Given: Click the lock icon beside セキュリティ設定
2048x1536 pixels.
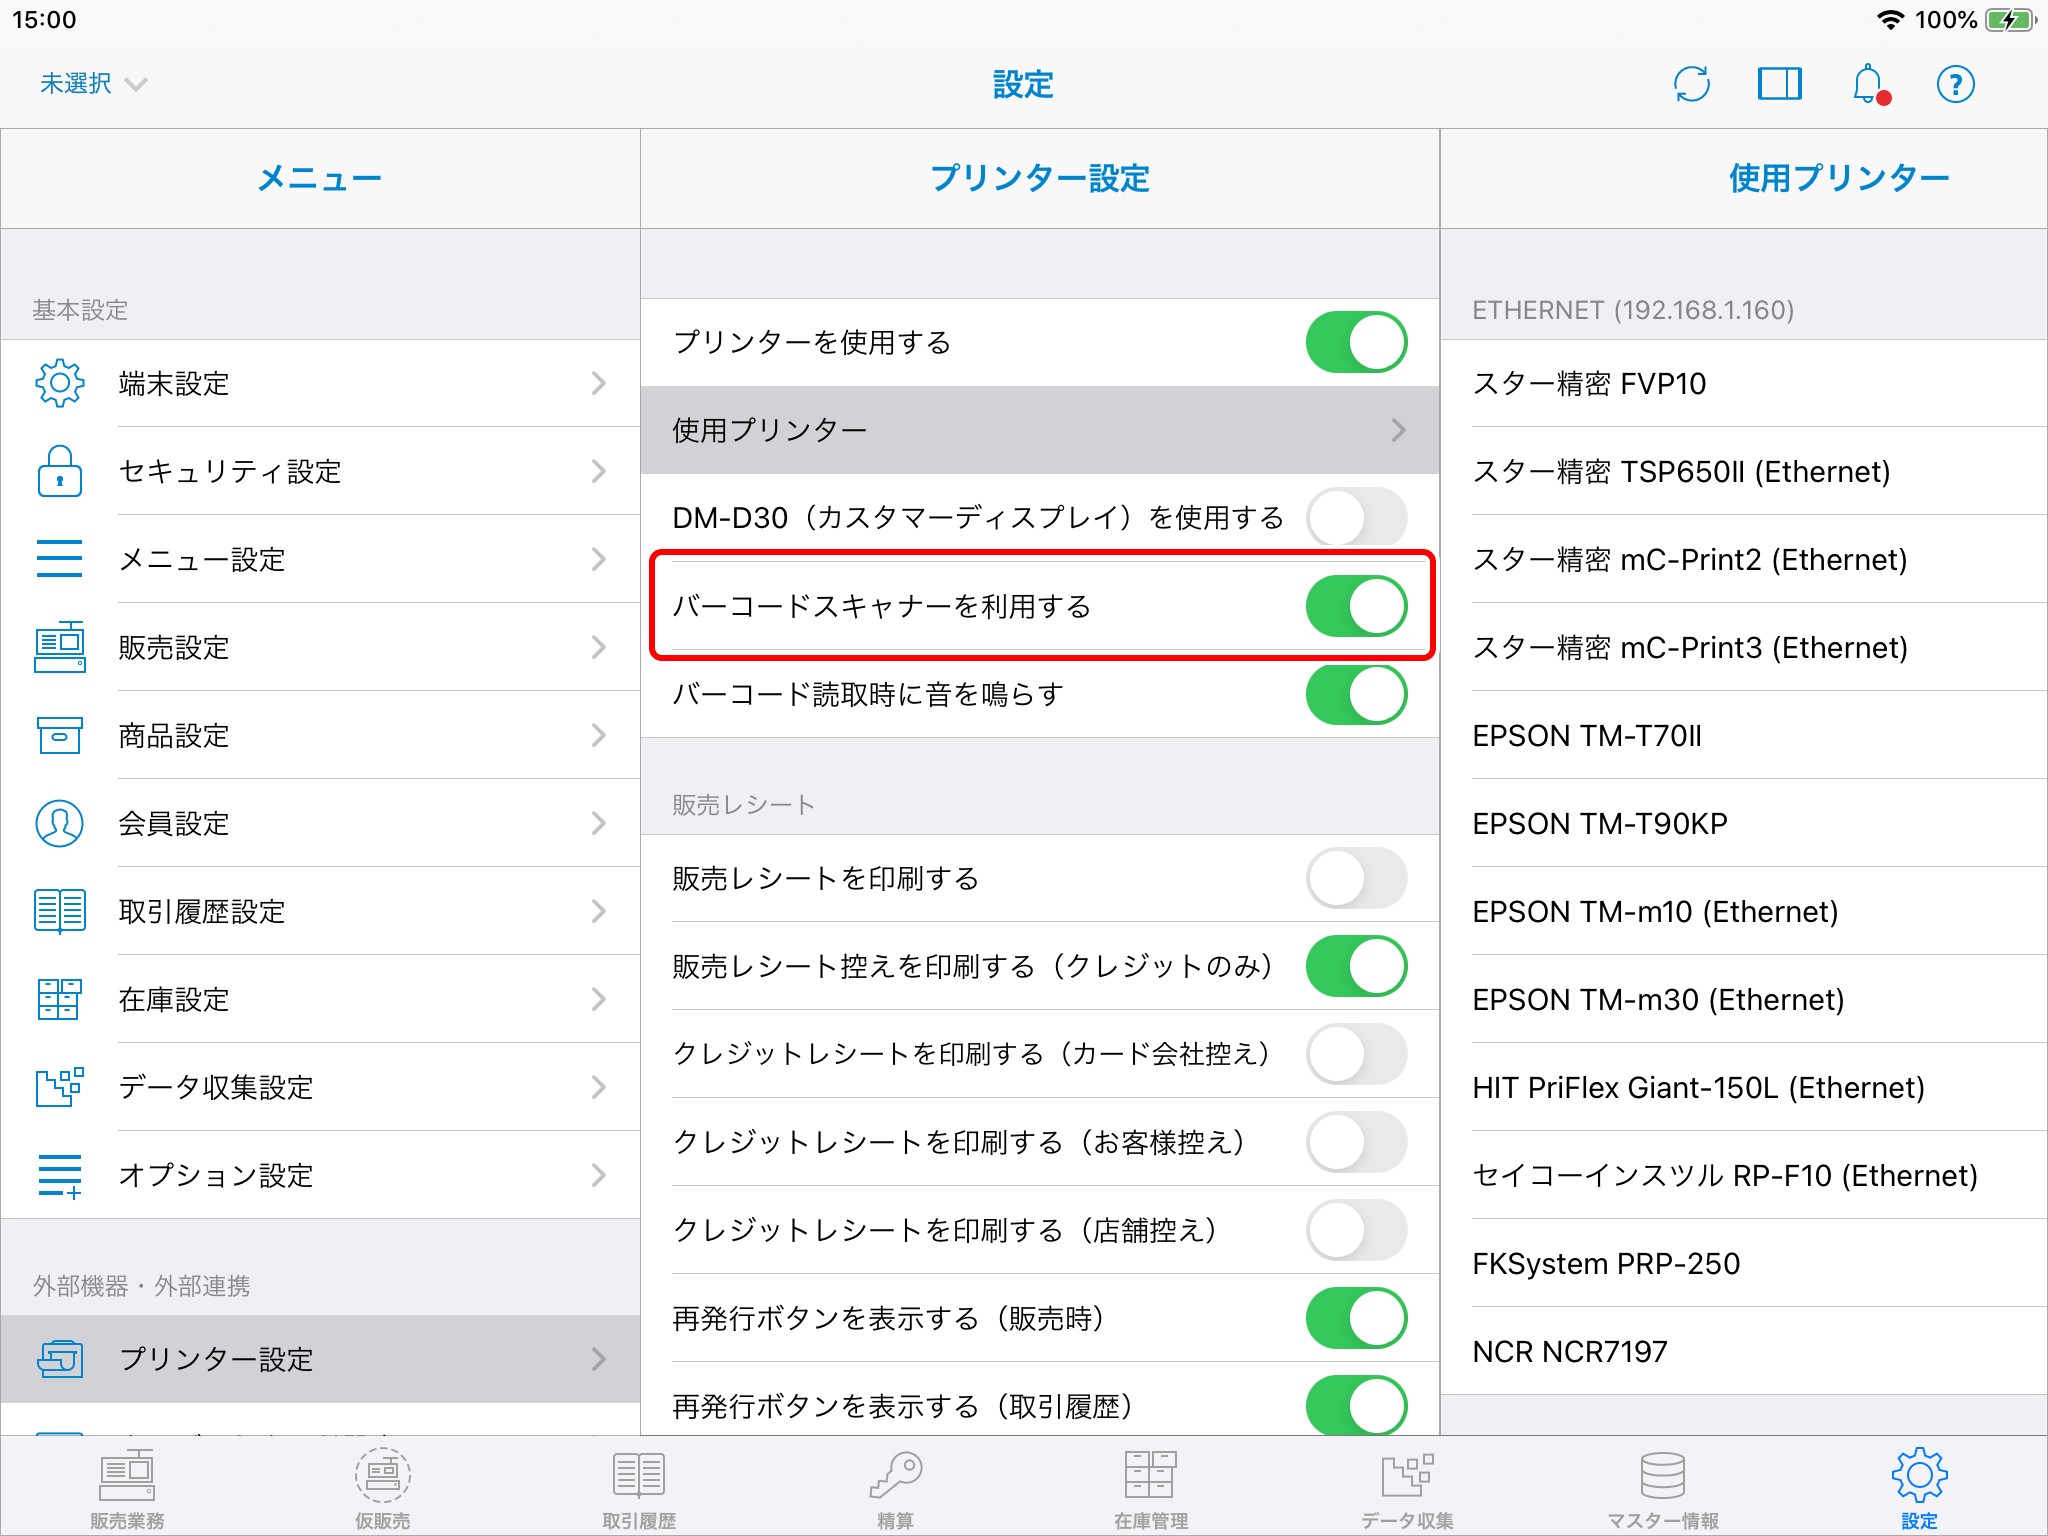Looking at the screenshot, I should coord(60,471).
